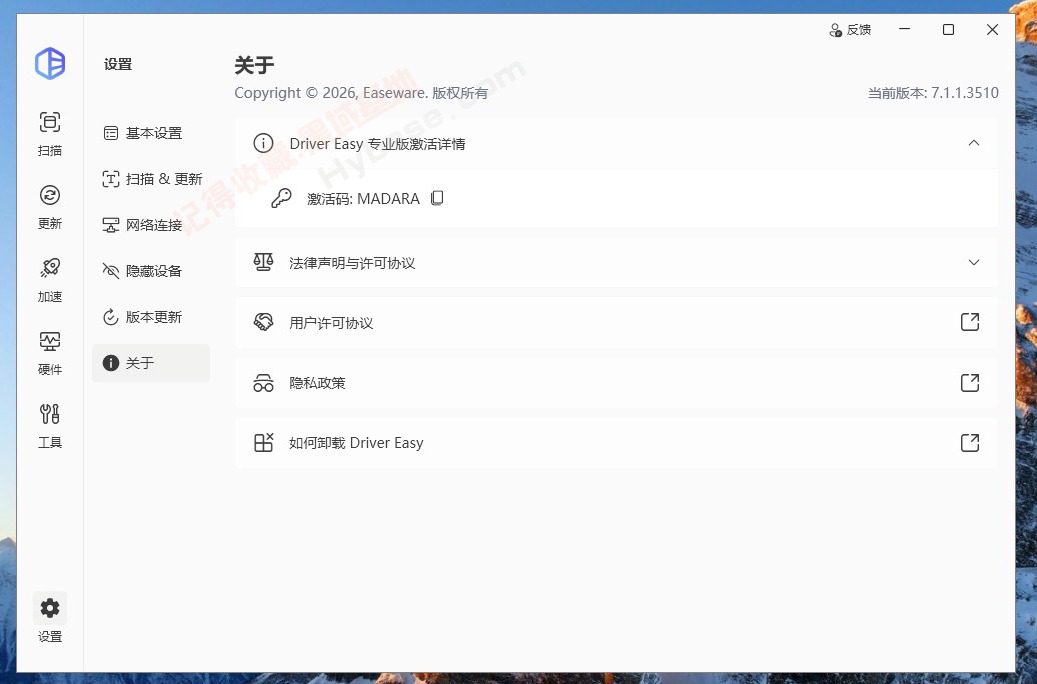
Task: Click the handshake icon beside 用户许可协议
Action: (263, 322)
